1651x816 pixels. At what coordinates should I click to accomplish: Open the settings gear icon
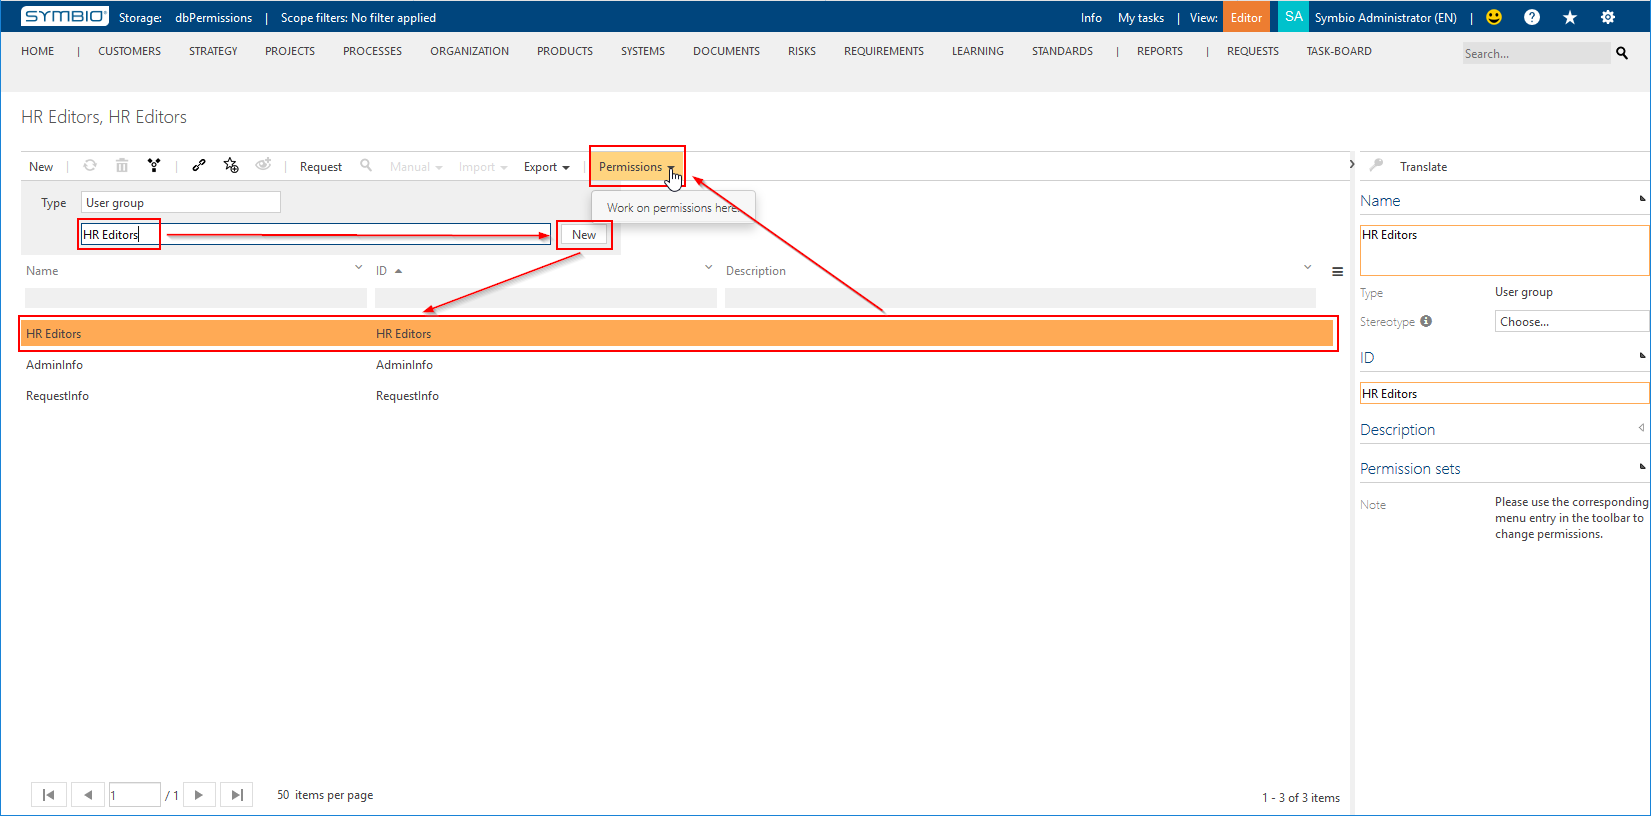[x=1608, y=17]
